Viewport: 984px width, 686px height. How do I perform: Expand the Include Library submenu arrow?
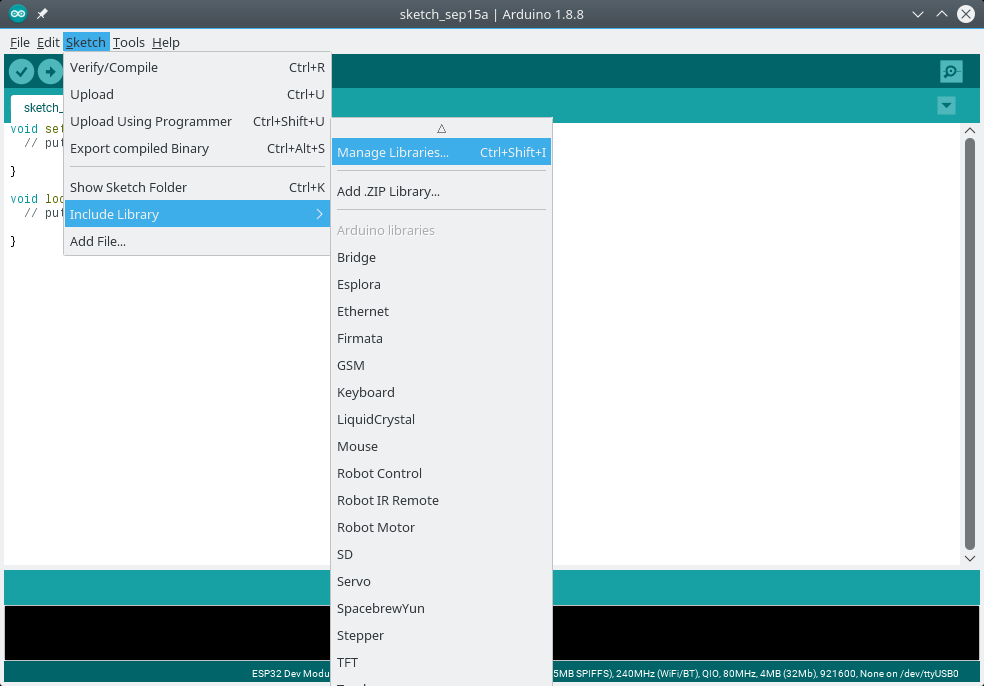(319, 214)
